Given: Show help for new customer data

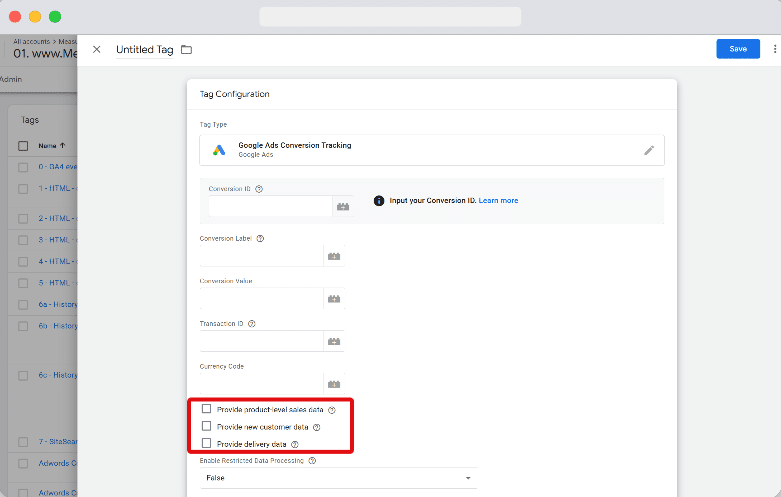Looking at the screenshot, I should [x=316, y=427].
